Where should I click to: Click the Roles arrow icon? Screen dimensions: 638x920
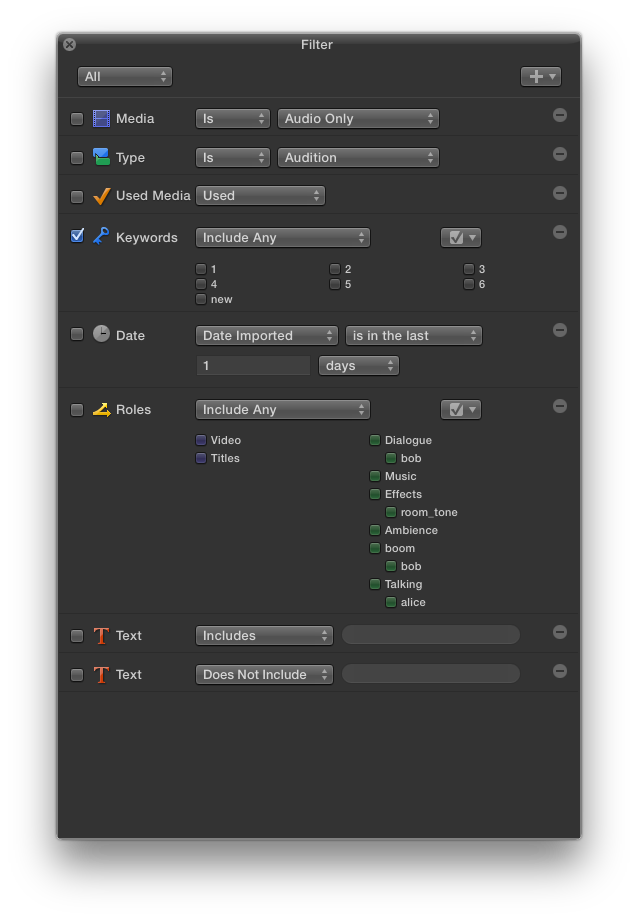click(x=101, y=409)
